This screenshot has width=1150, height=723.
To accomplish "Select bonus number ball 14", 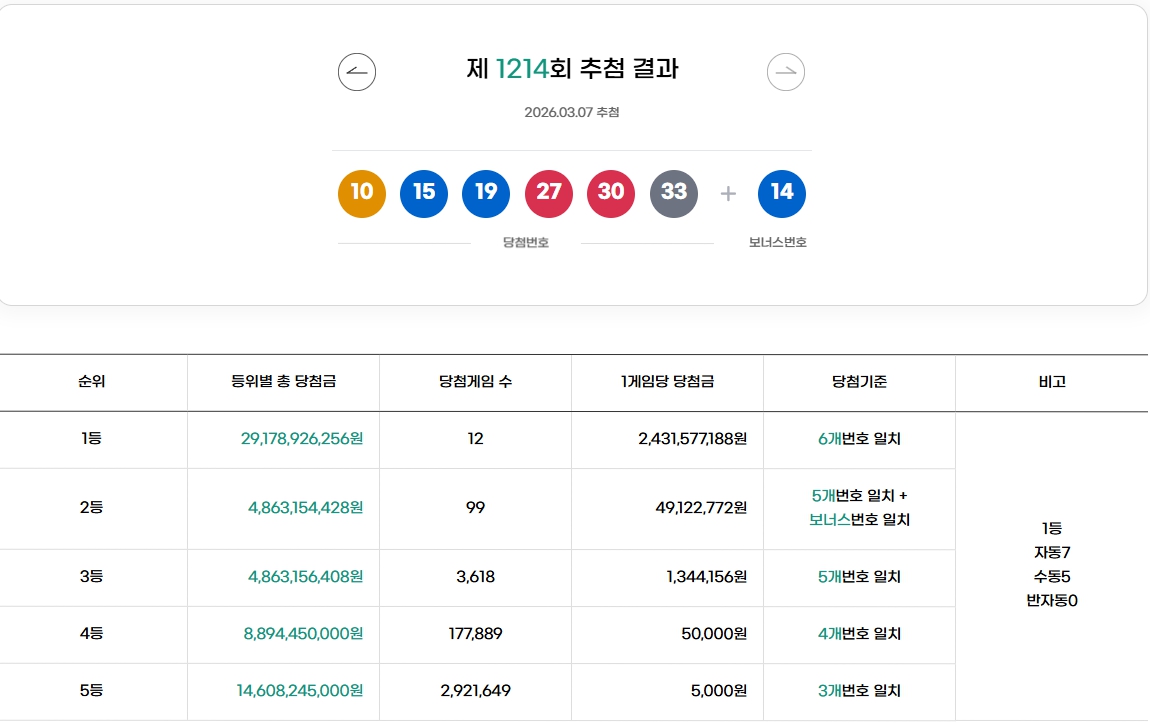I will (782, 193).
